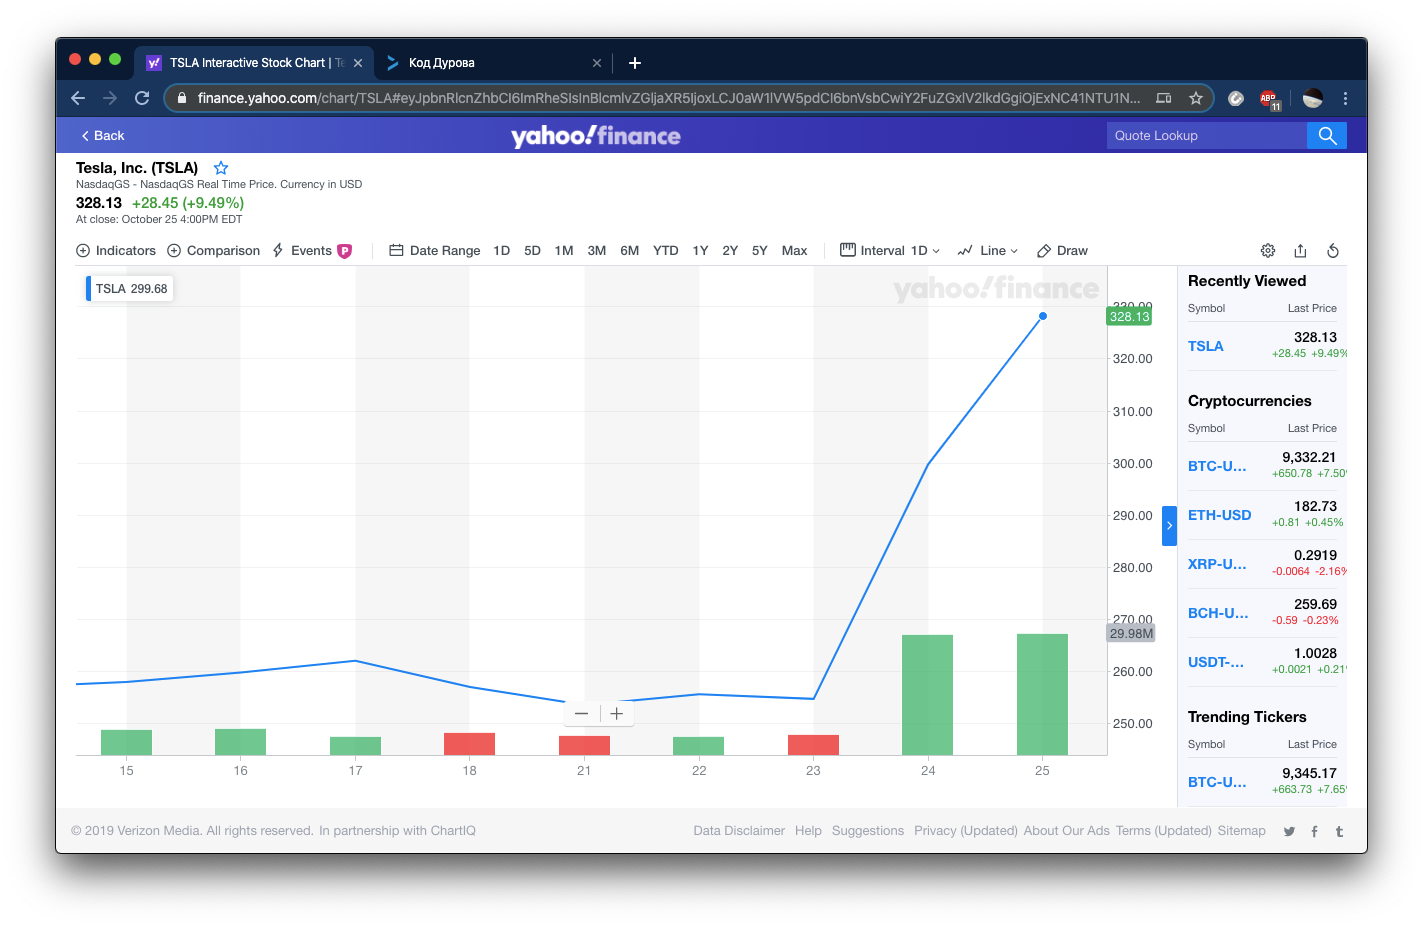Add TSLA to watchlist via star icon

point(221,168)
